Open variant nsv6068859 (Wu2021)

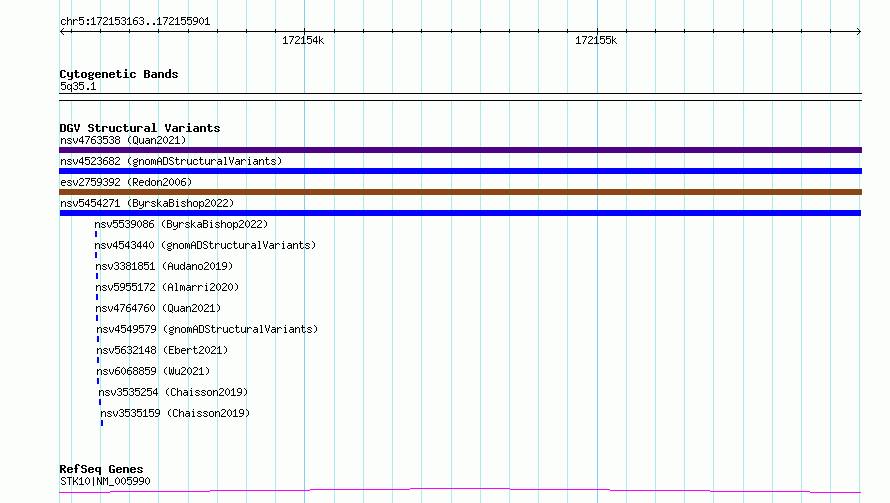(x=153, y=371)
